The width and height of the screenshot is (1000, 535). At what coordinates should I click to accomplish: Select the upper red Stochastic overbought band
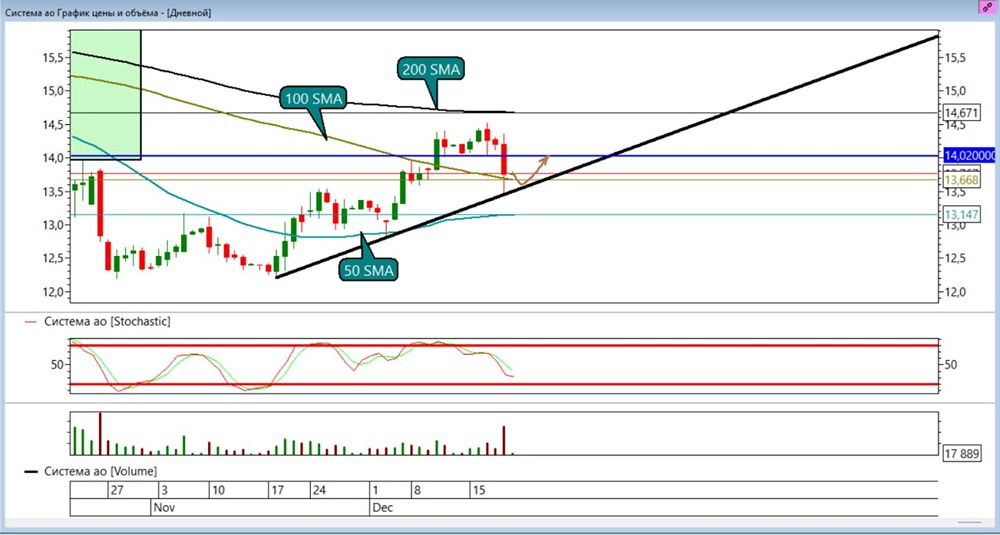pos(504,346)
